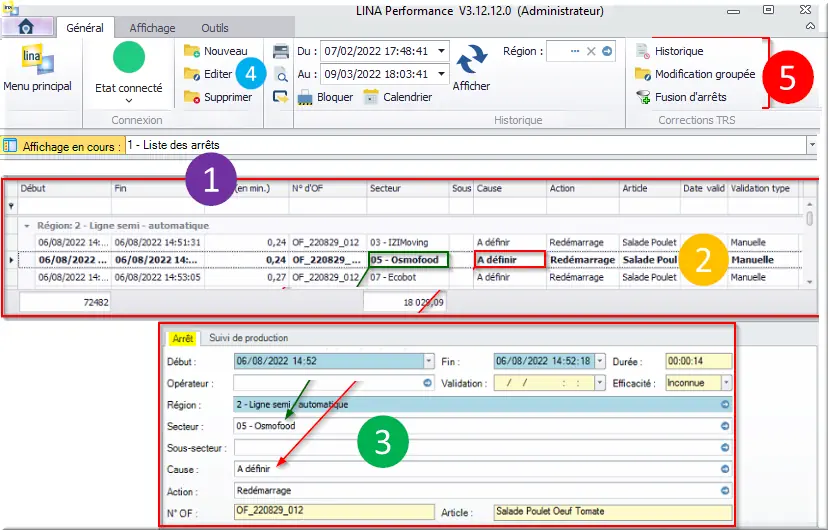
Task: Refresh the data with Afficher
Action: (x=471, y=68)
